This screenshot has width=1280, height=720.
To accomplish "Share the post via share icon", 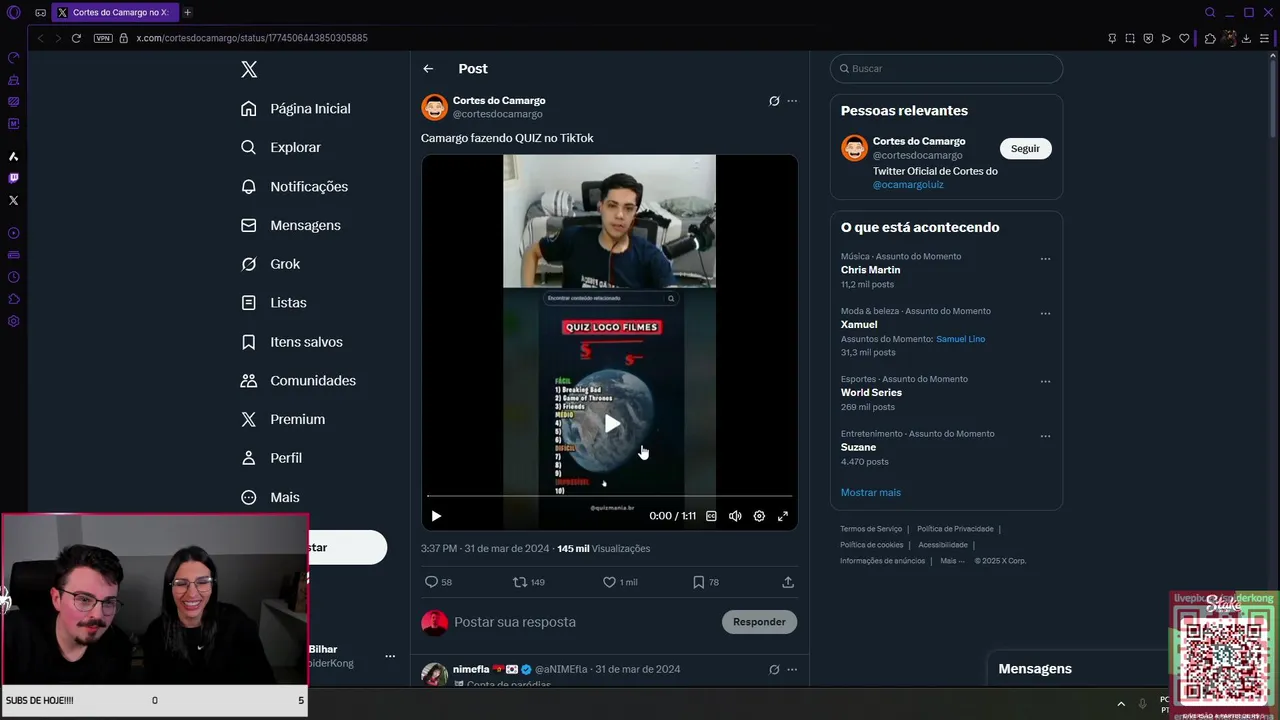I will coord(788,582).
